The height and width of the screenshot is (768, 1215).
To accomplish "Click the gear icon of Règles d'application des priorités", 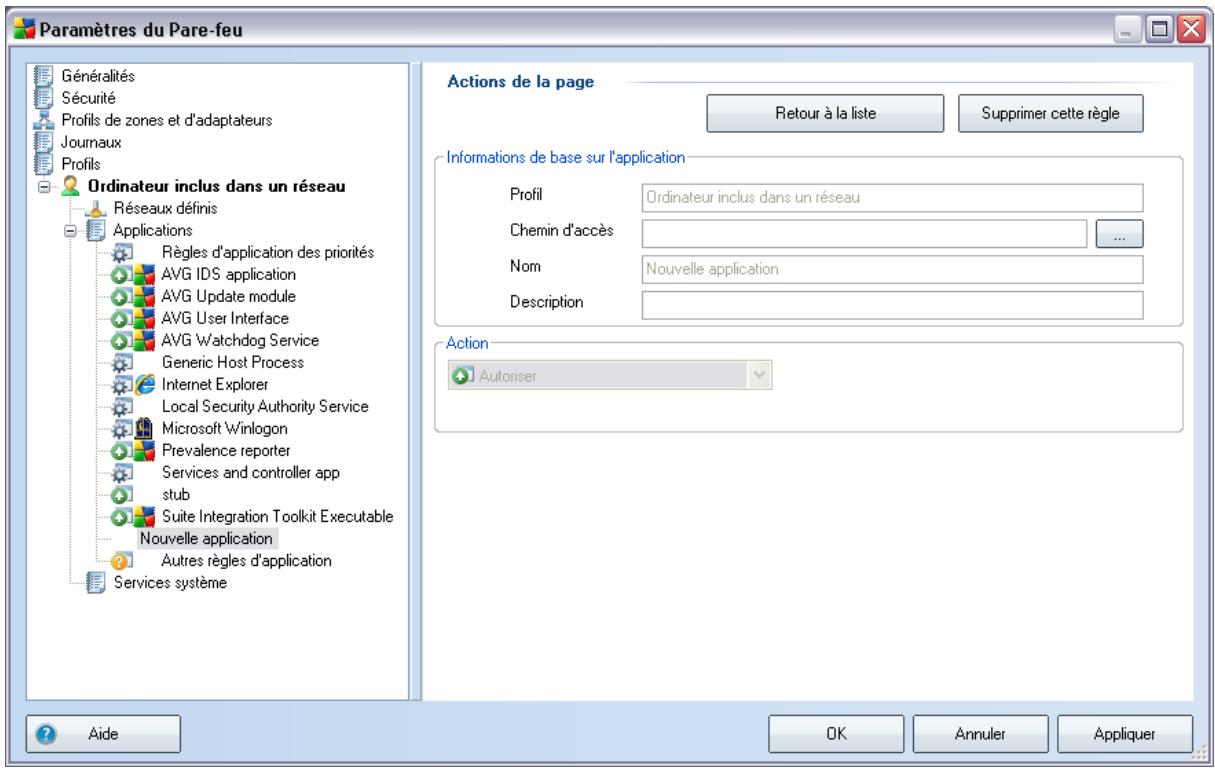I will click(123, 252).
